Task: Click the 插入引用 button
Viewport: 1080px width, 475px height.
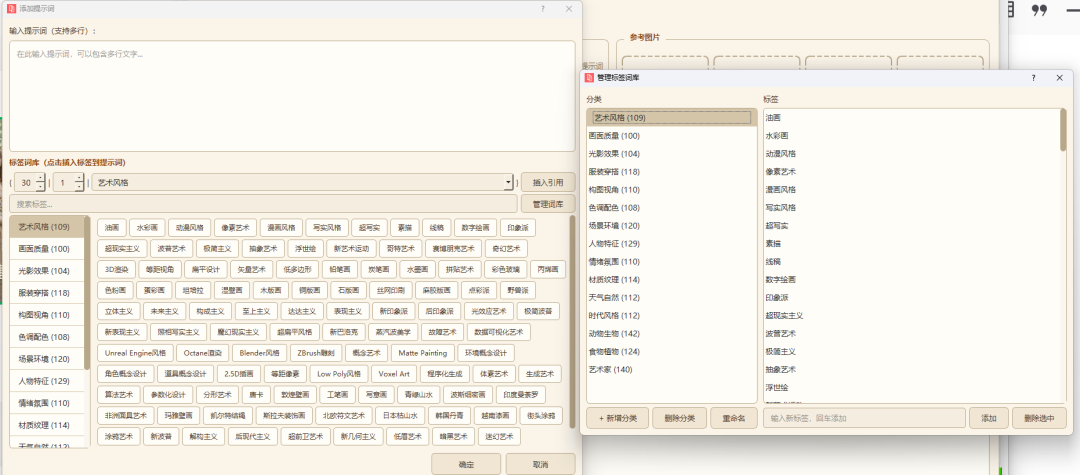Action: (548, 182)
